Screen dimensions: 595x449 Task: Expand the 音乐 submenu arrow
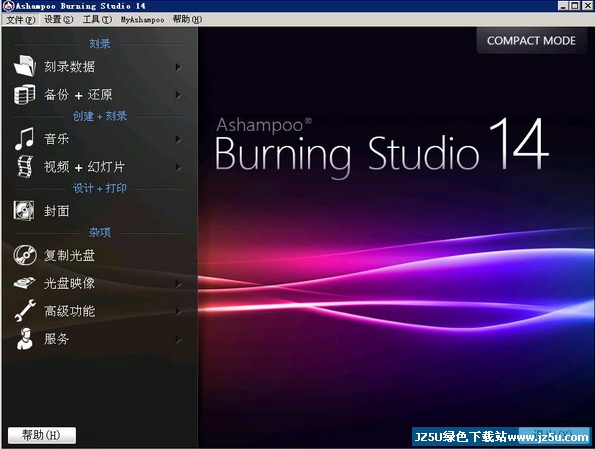[x=178, y=139]
